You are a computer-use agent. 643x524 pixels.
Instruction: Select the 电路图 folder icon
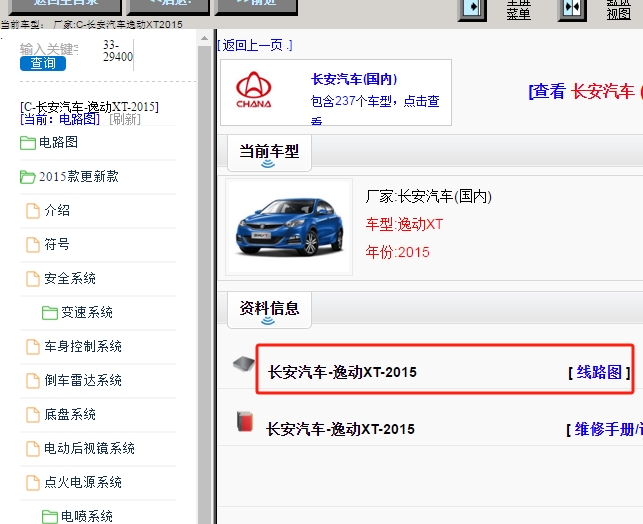click(x=28, y=143)
